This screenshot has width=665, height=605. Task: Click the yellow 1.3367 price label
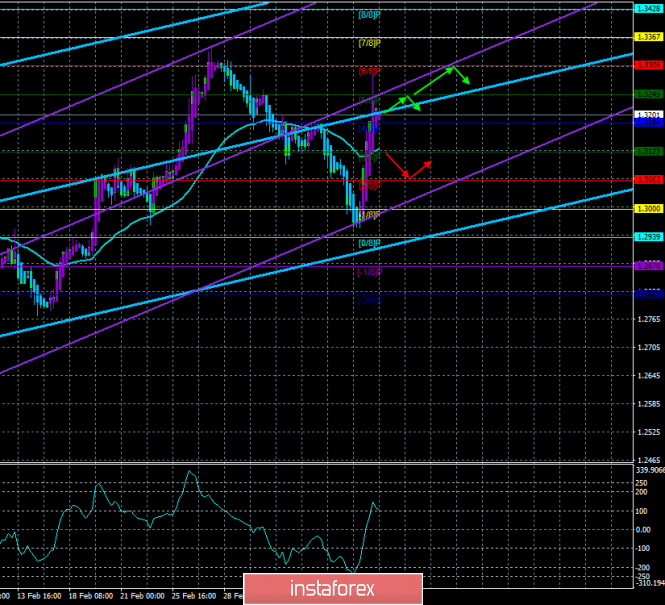pos(649,37)
